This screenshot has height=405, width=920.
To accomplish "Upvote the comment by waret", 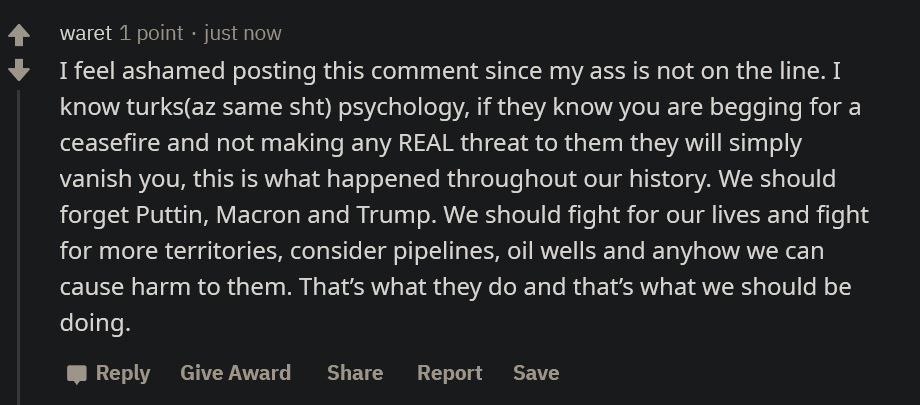I will click(x=18, y=36).
